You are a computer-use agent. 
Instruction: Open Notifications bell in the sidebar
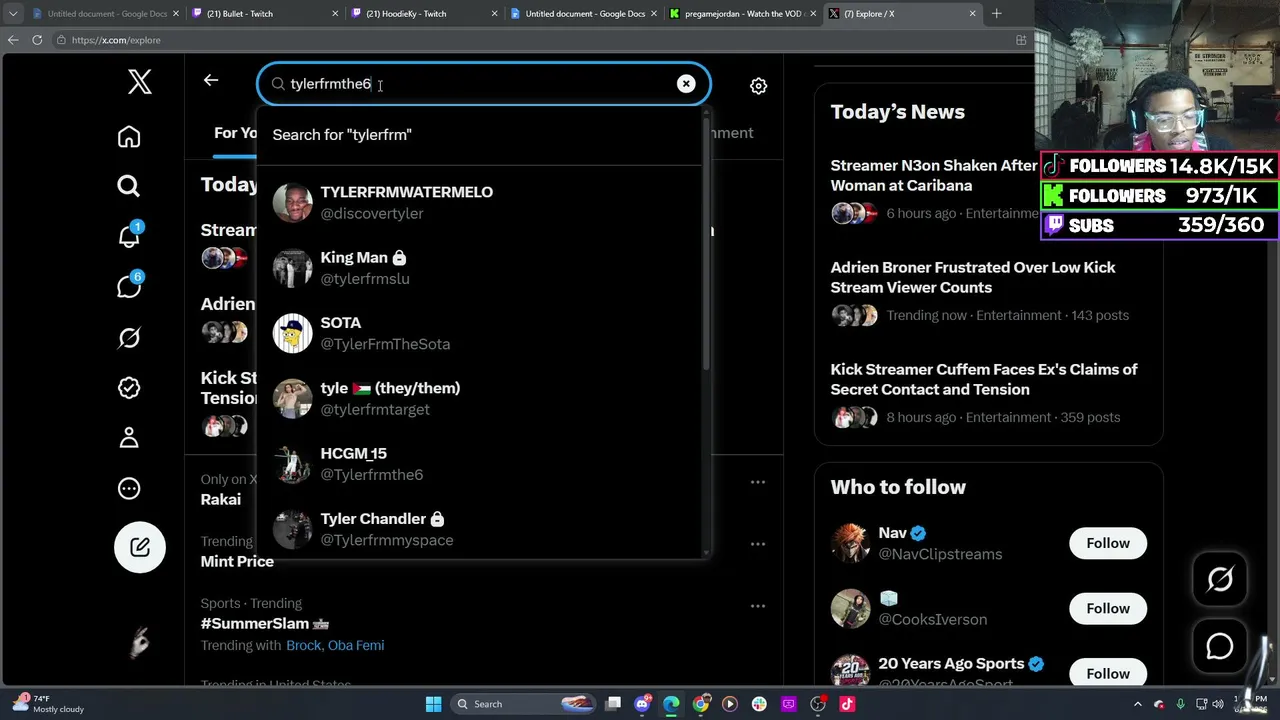point(129,236)
